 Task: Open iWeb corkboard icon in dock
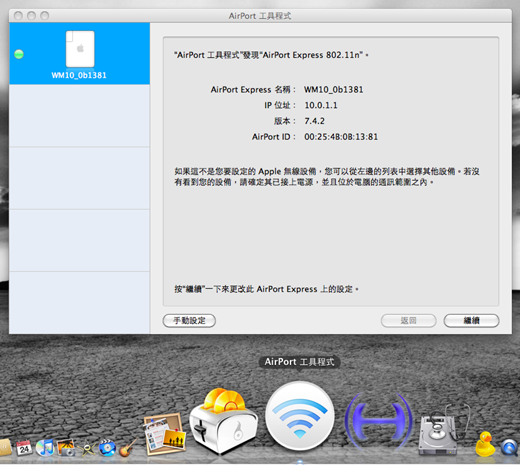click(165, 434)
